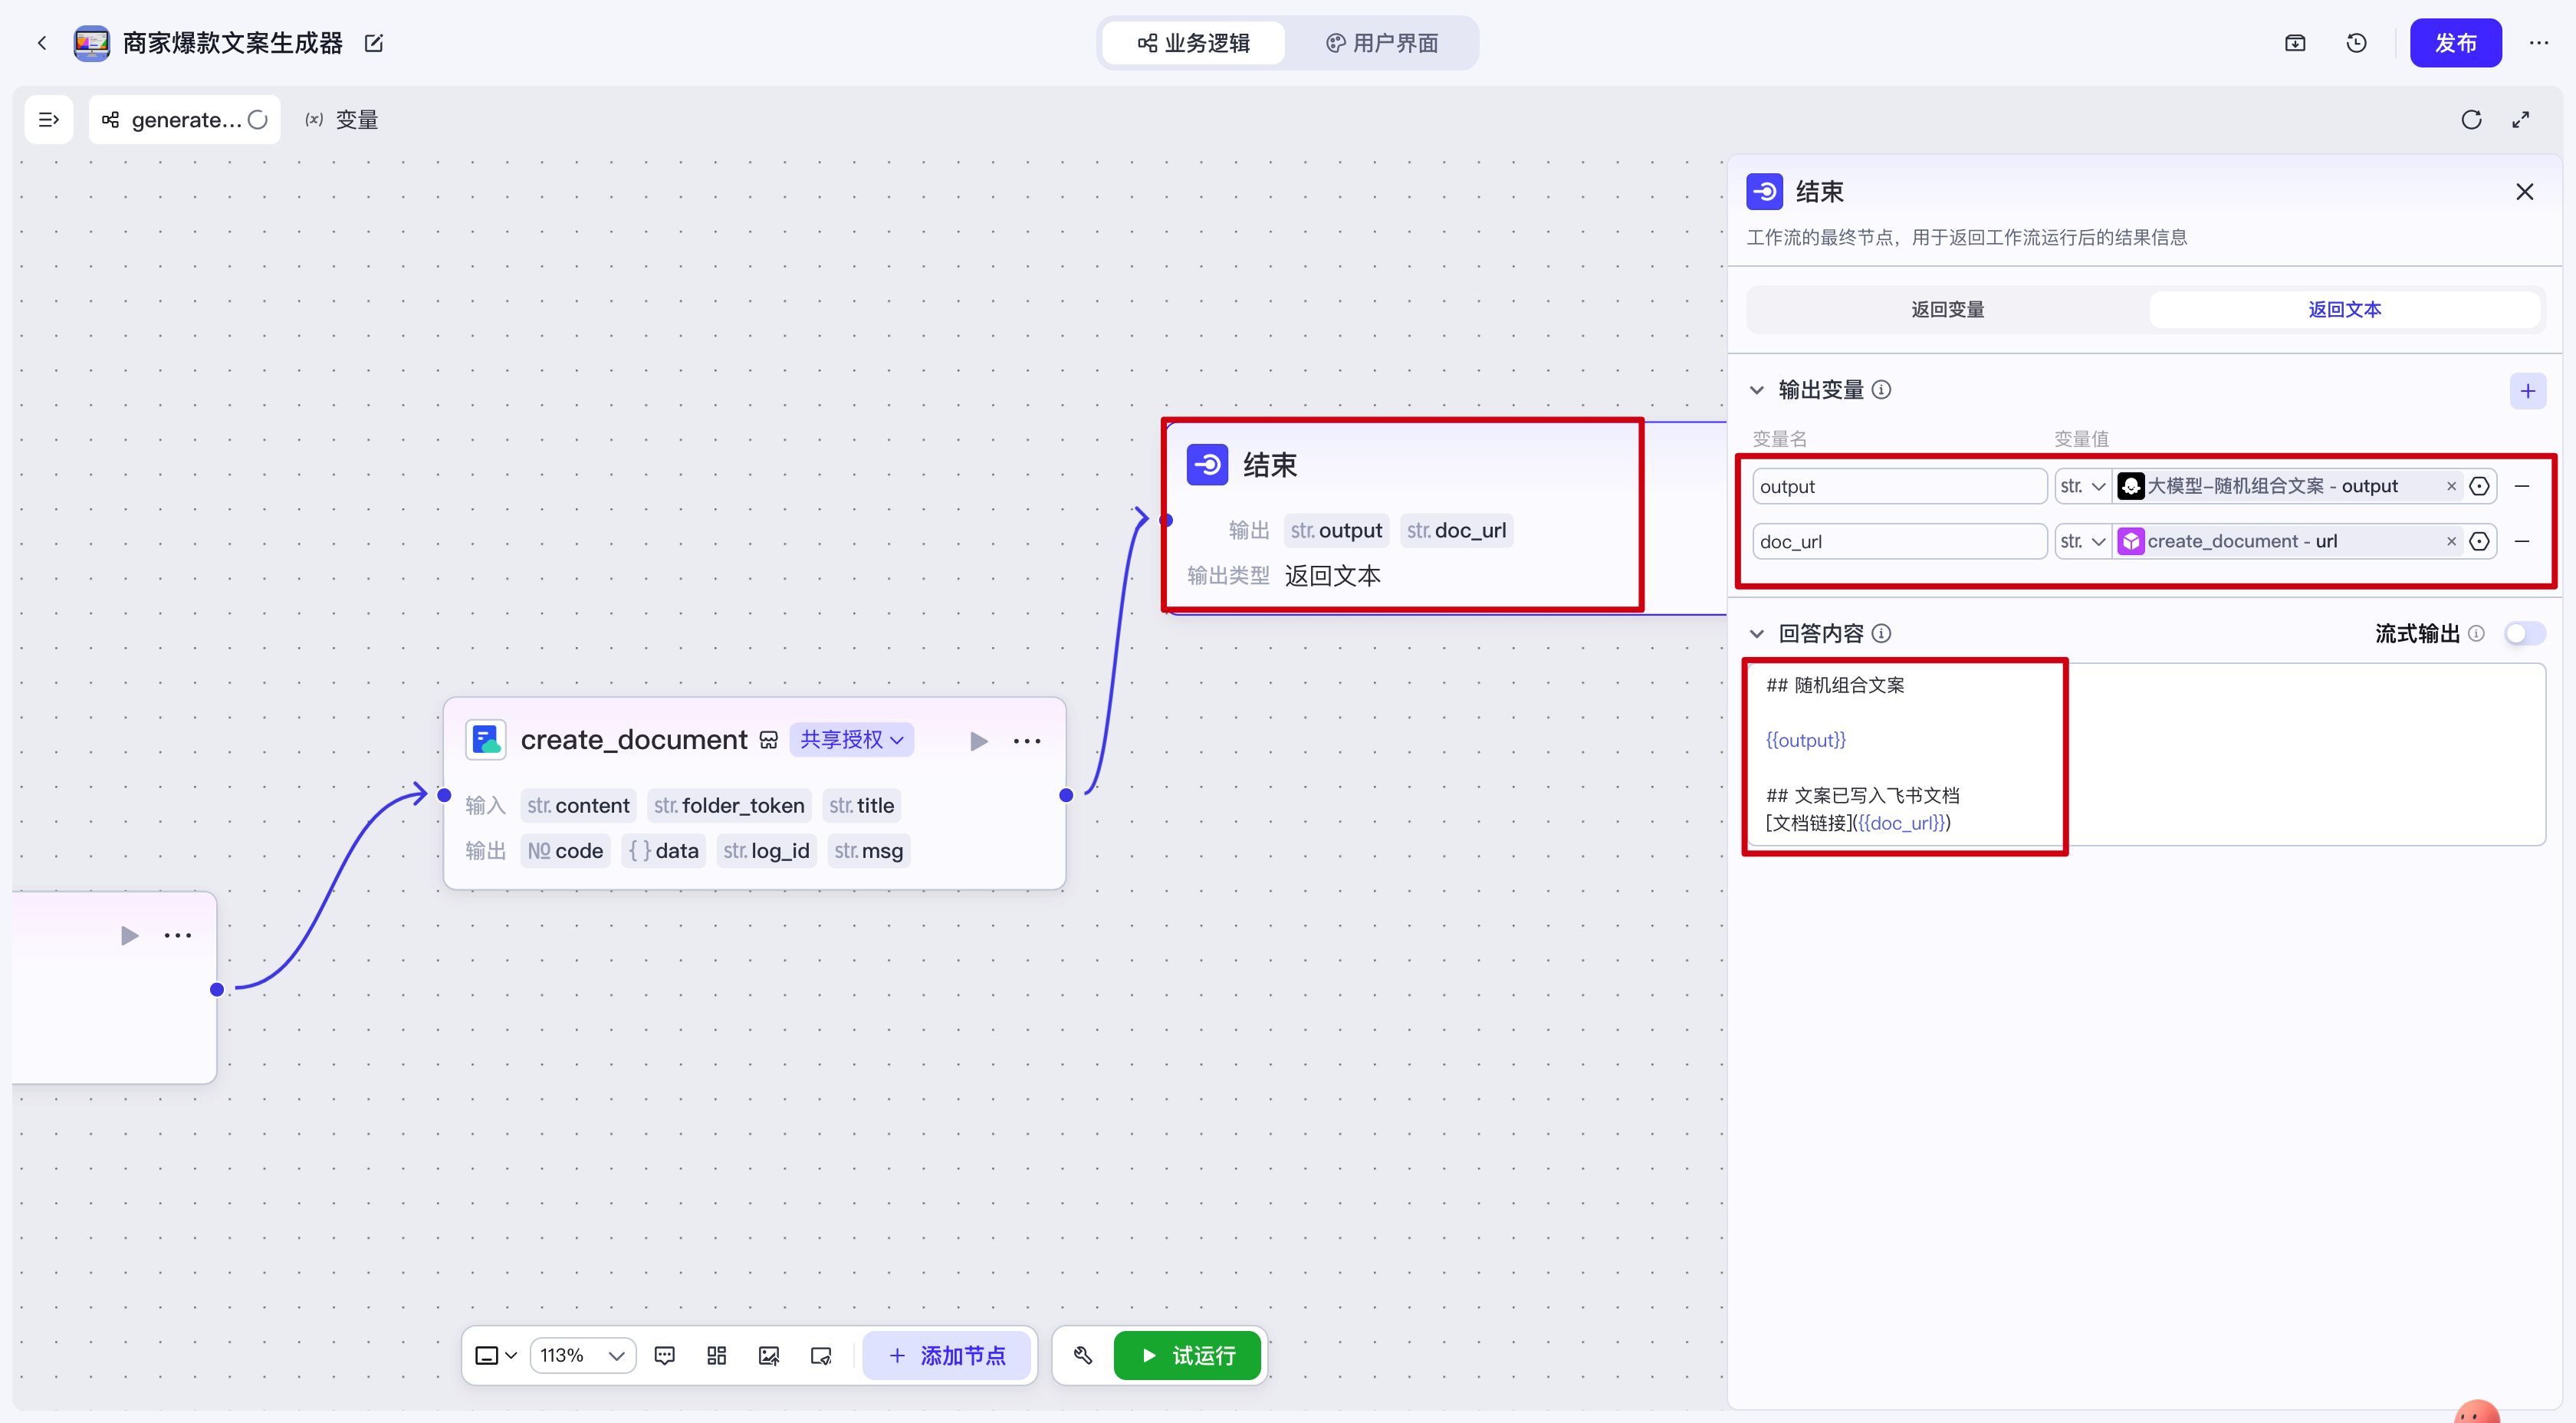2576x1423 pixels.
Task: Click the add comment icon in bottom toolbar
Action: click(664, 1355)
